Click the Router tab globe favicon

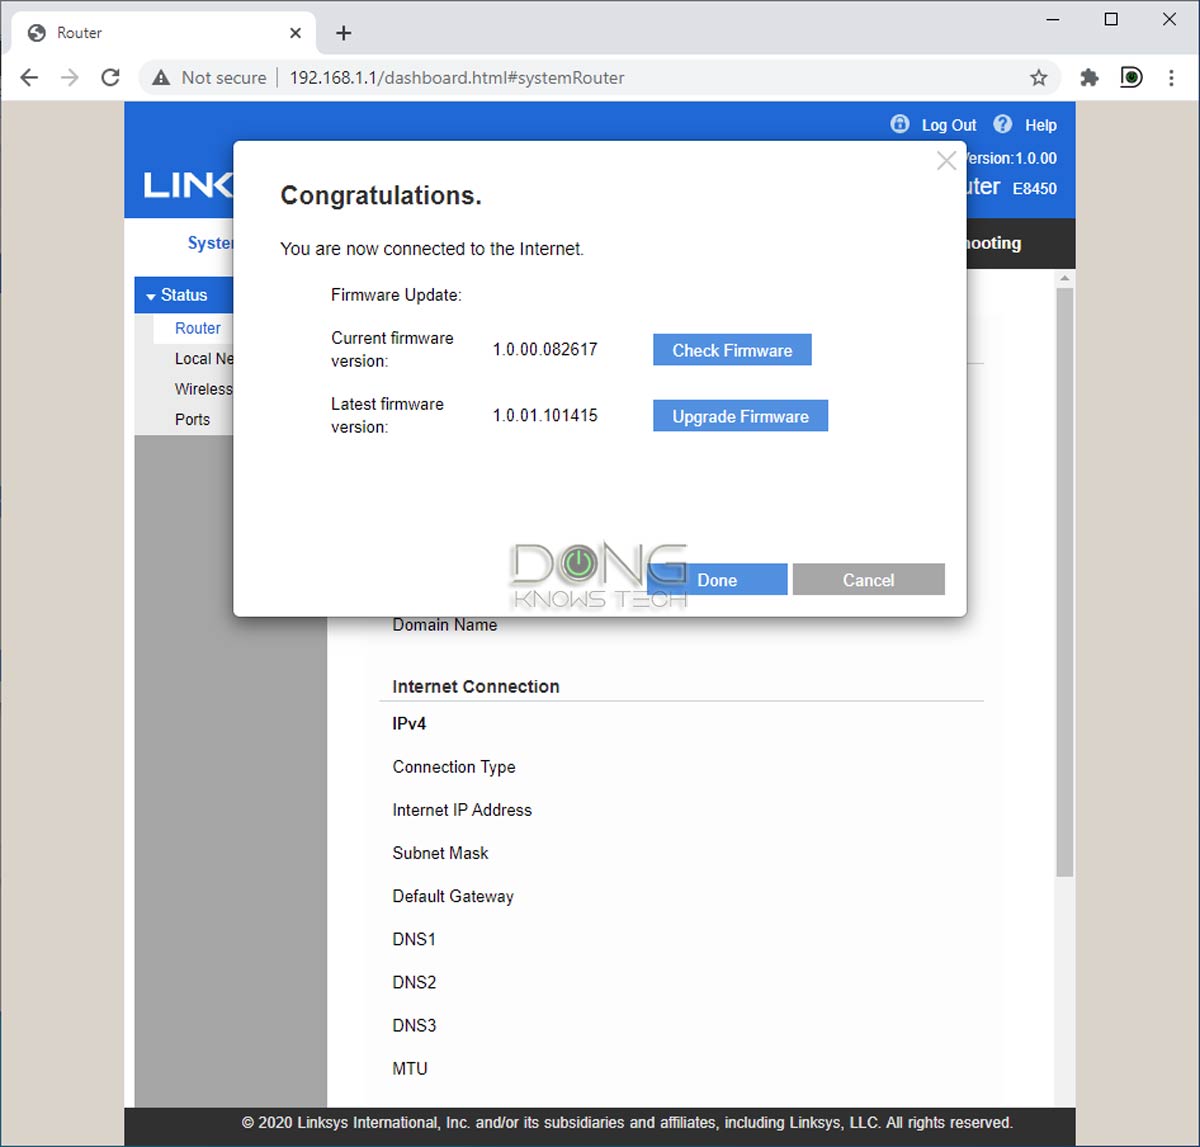[37, 33]
